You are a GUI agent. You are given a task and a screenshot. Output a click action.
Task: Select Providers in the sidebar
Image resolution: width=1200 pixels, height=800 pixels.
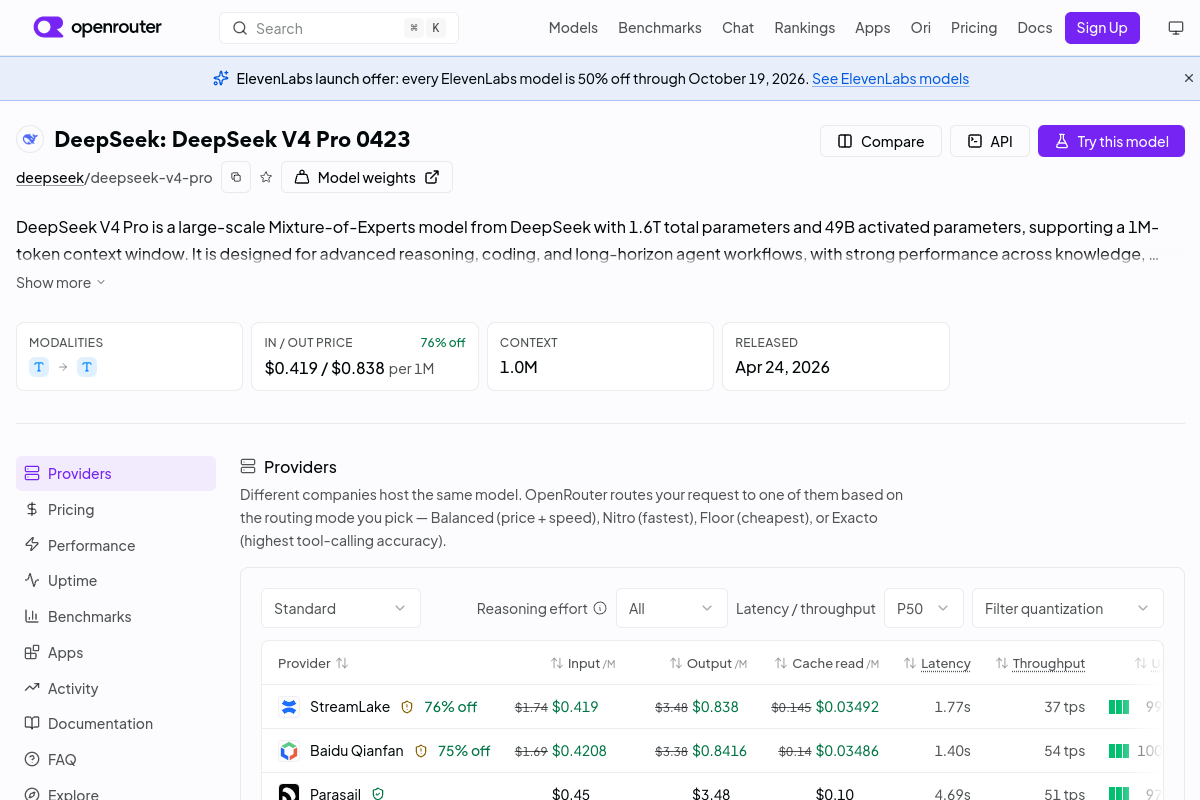click(x=116, y=473)
